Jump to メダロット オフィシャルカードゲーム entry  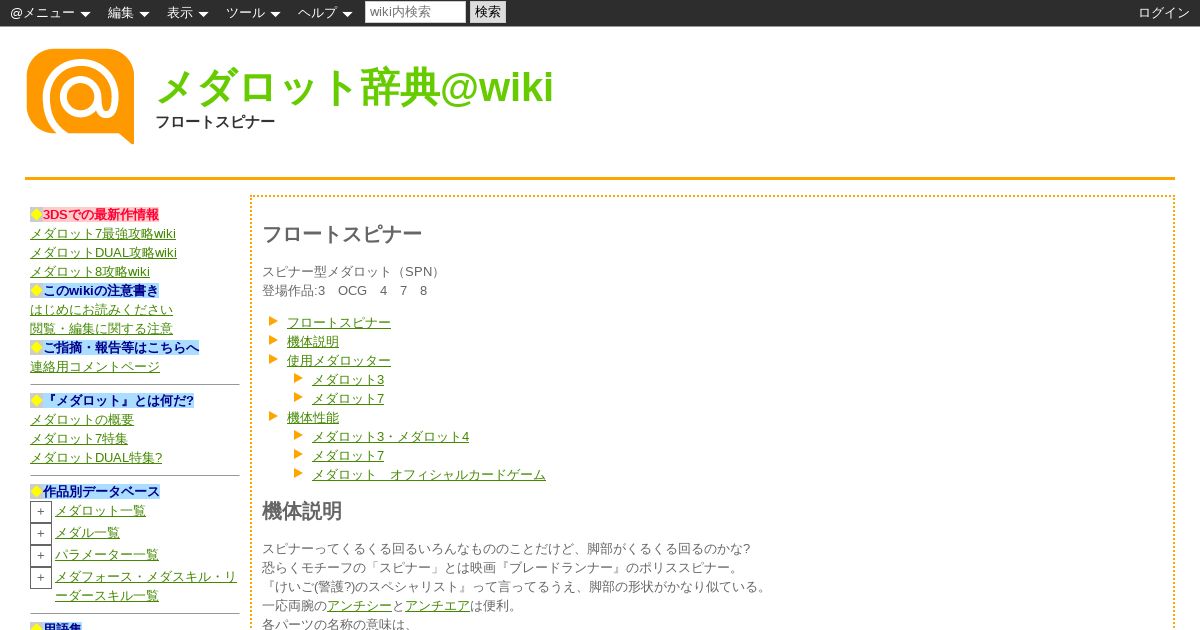point(429,475)
